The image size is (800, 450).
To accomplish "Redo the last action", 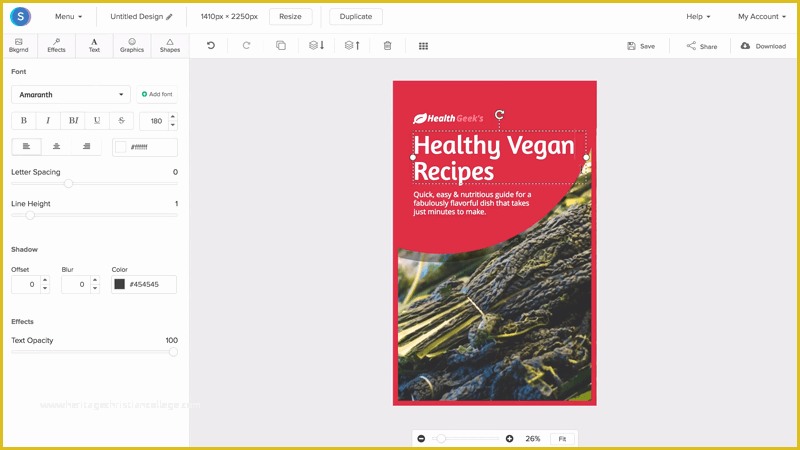I will click(246, 45).
